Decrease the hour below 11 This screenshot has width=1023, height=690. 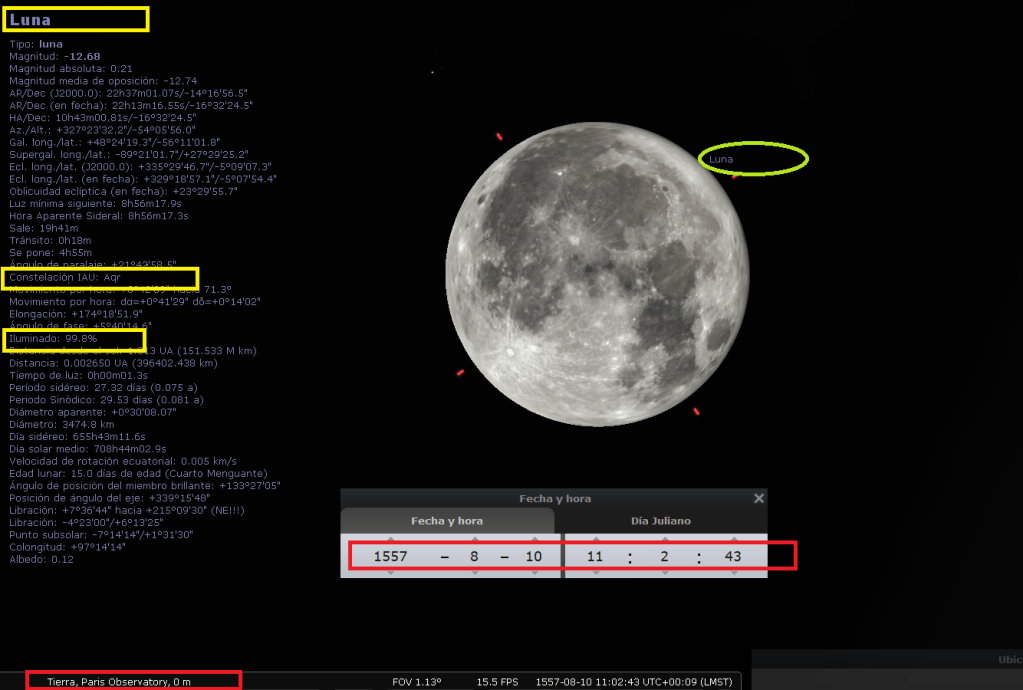tap(594, 572)
